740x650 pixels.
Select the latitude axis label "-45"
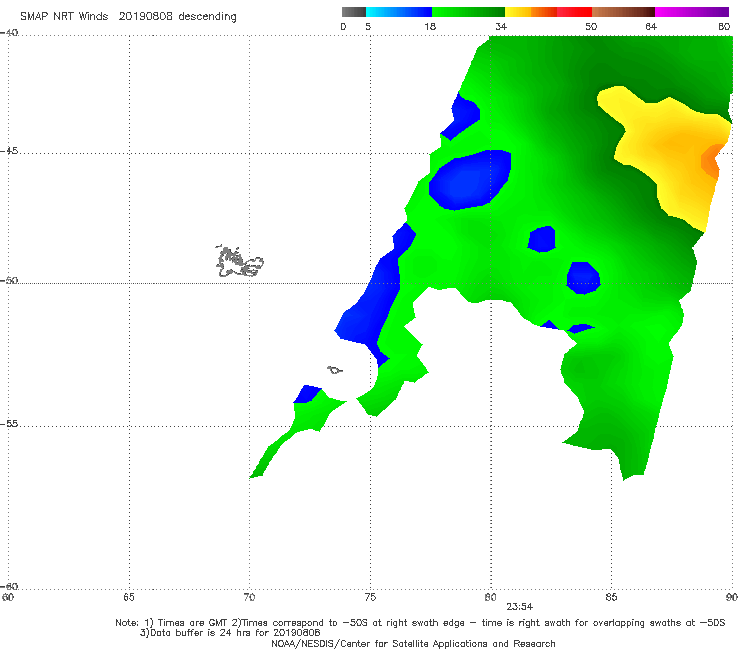[x=9, y=151]
